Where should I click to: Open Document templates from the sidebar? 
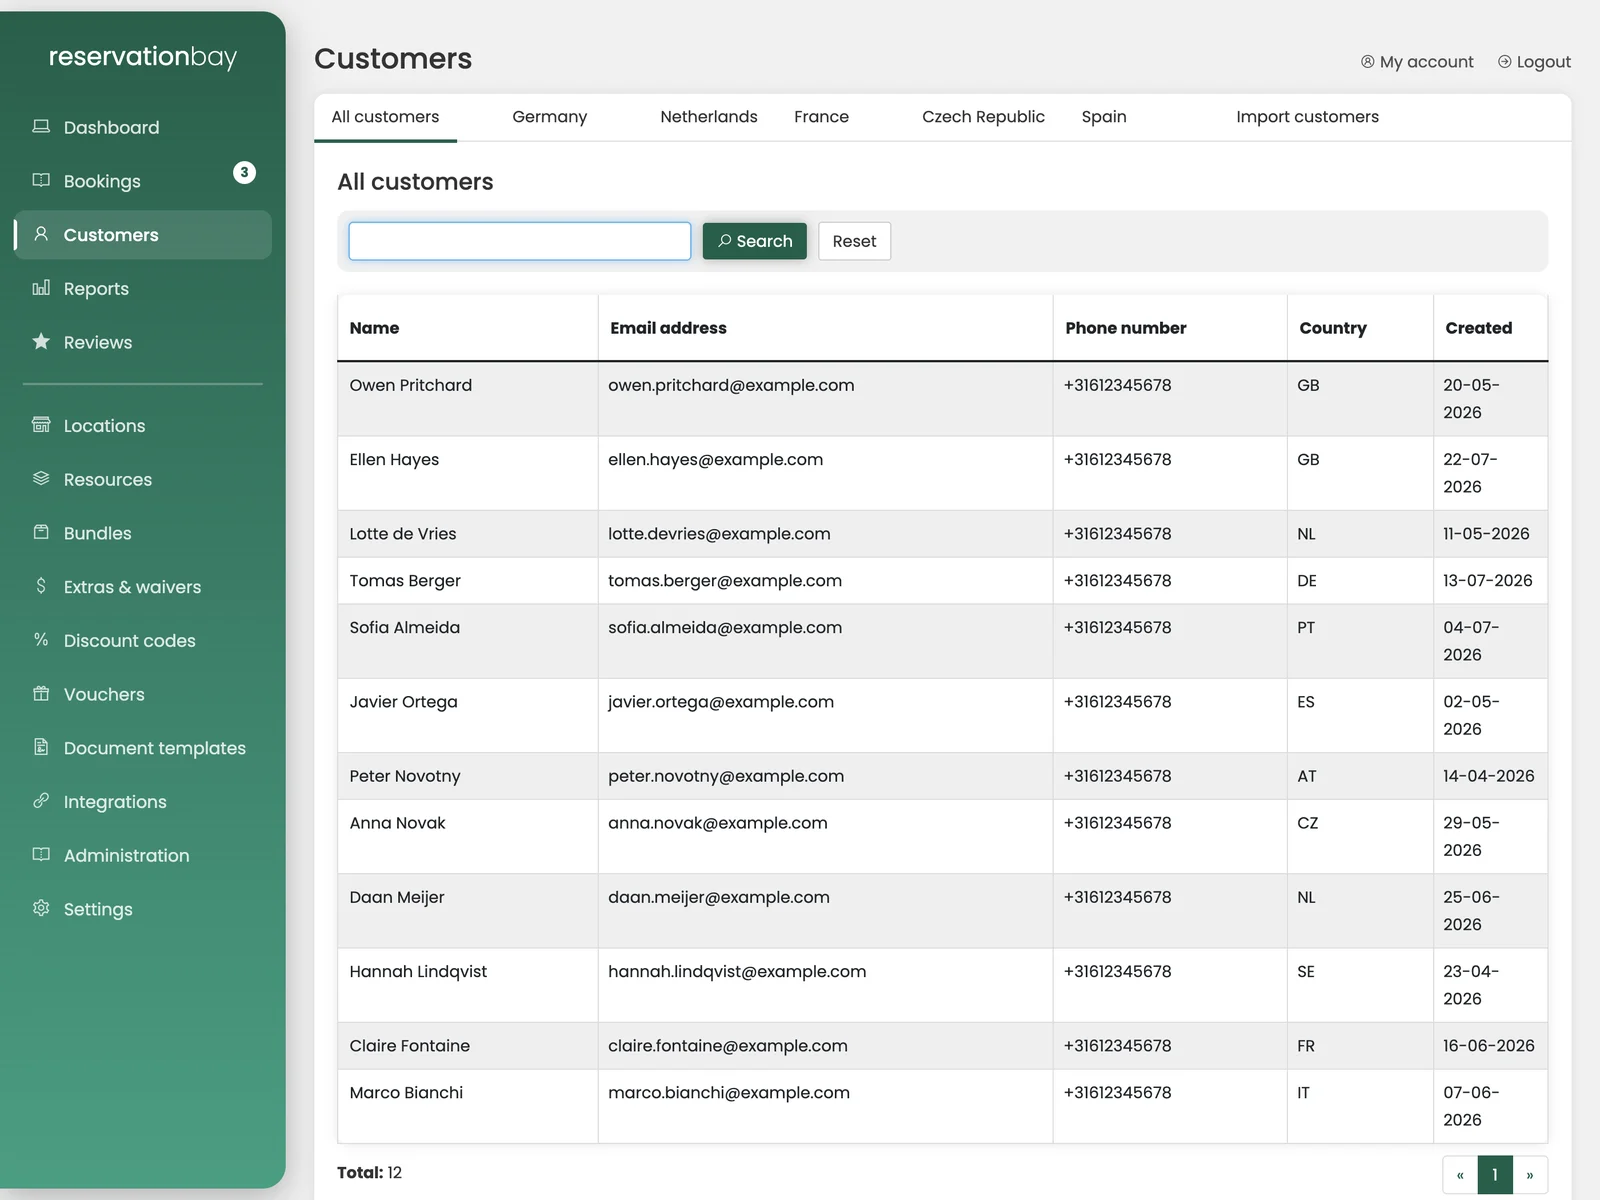tap(143, 748)
